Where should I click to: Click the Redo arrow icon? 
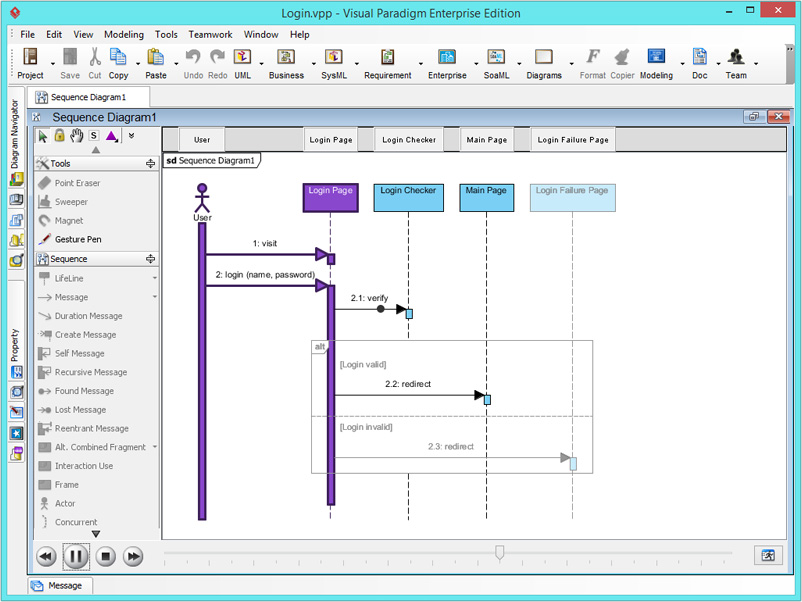(217, 56)
